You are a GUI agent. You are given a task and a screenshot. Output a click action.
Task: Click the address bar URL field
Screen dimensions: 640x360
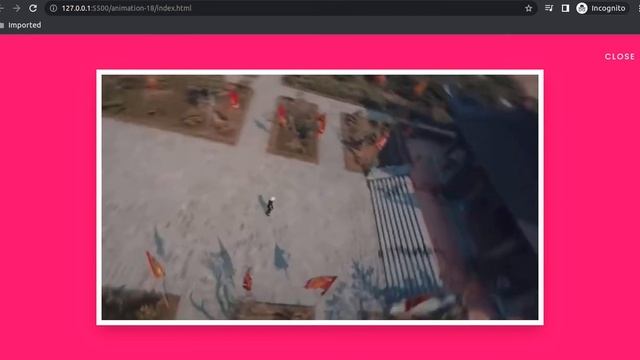(x=291, y=8)
